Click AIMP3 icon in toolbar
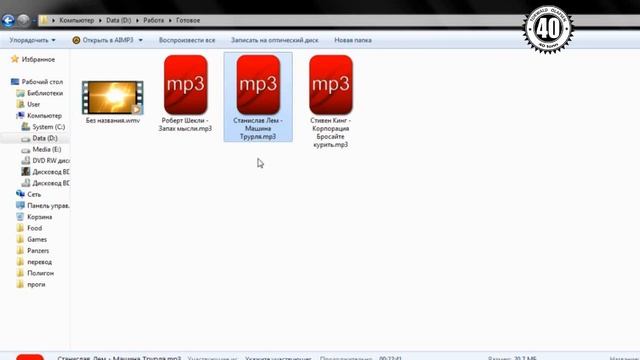Screen dimensions: 640x360 [x=76, y=40]
